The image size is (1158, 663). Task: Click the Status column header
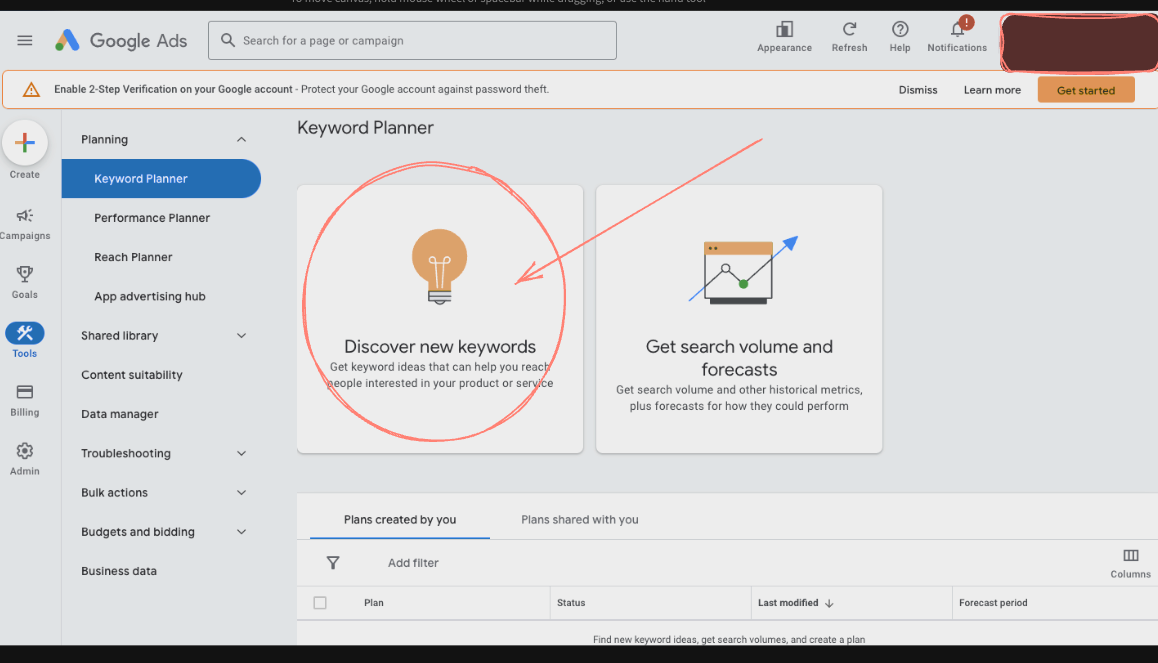[x=571, y=602]
